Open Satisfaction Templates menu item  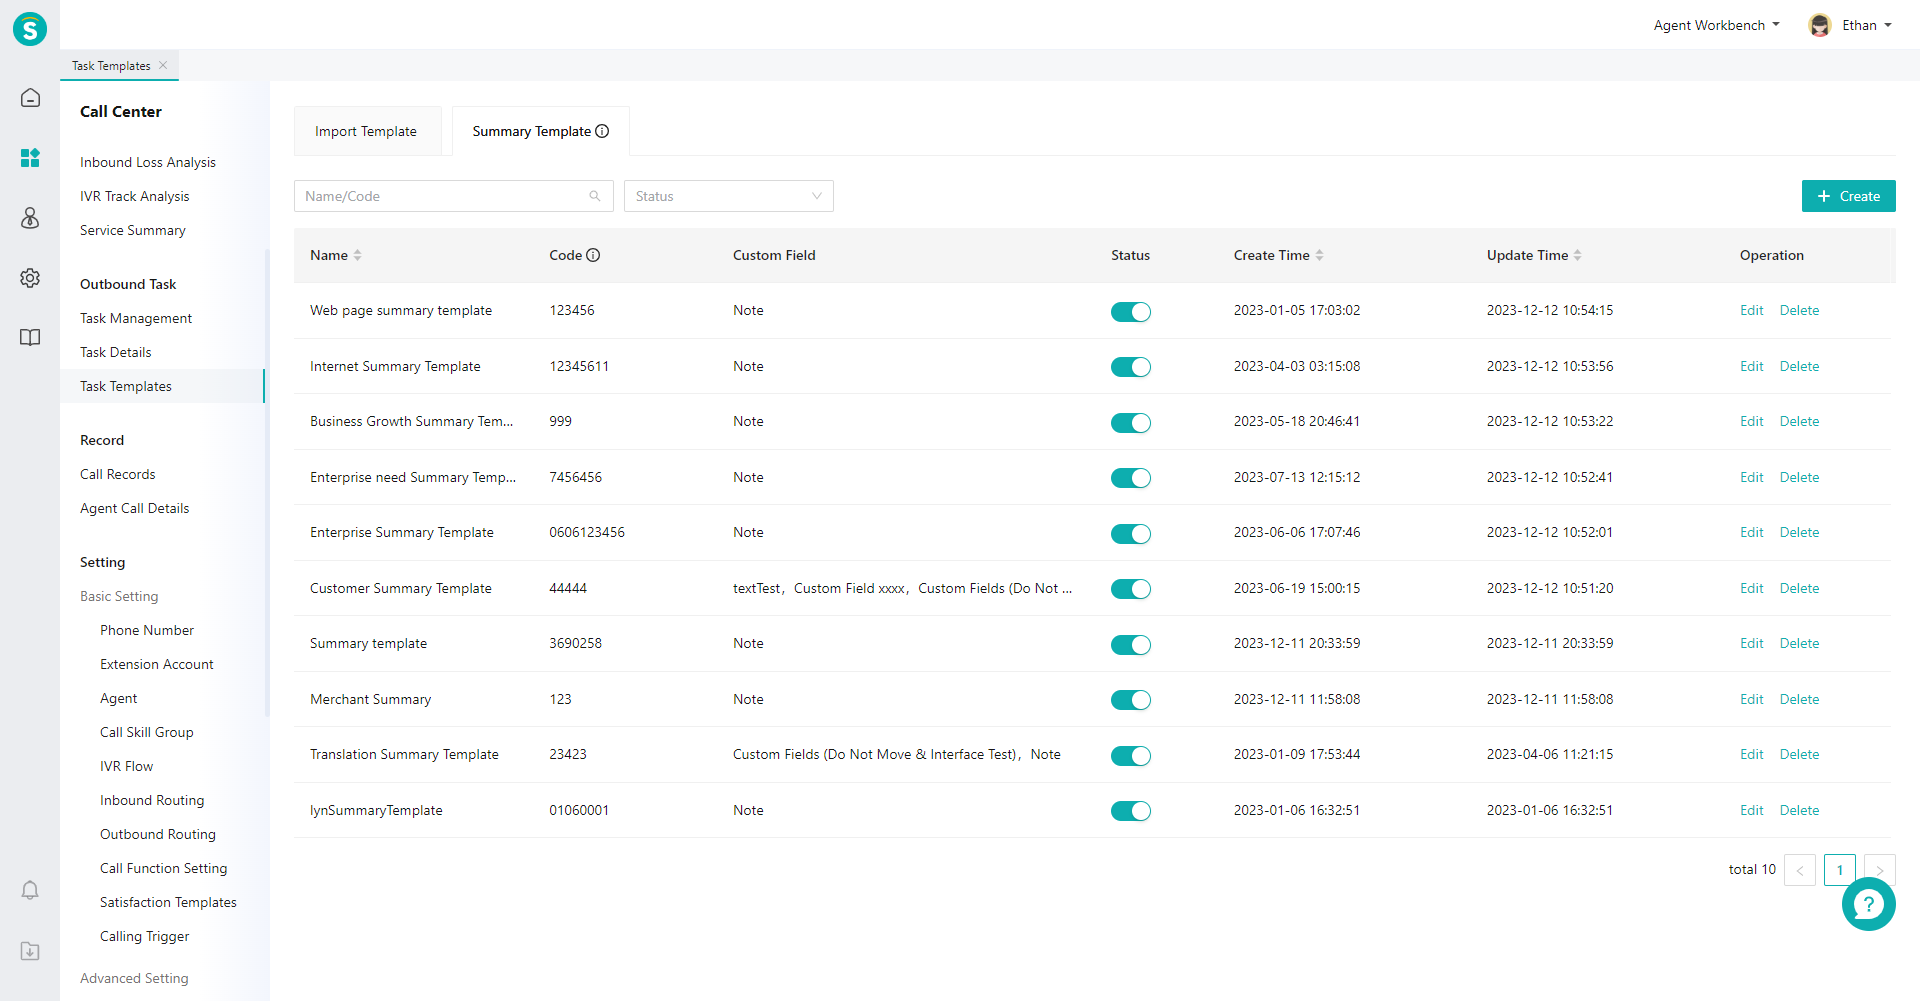point(168,902)
